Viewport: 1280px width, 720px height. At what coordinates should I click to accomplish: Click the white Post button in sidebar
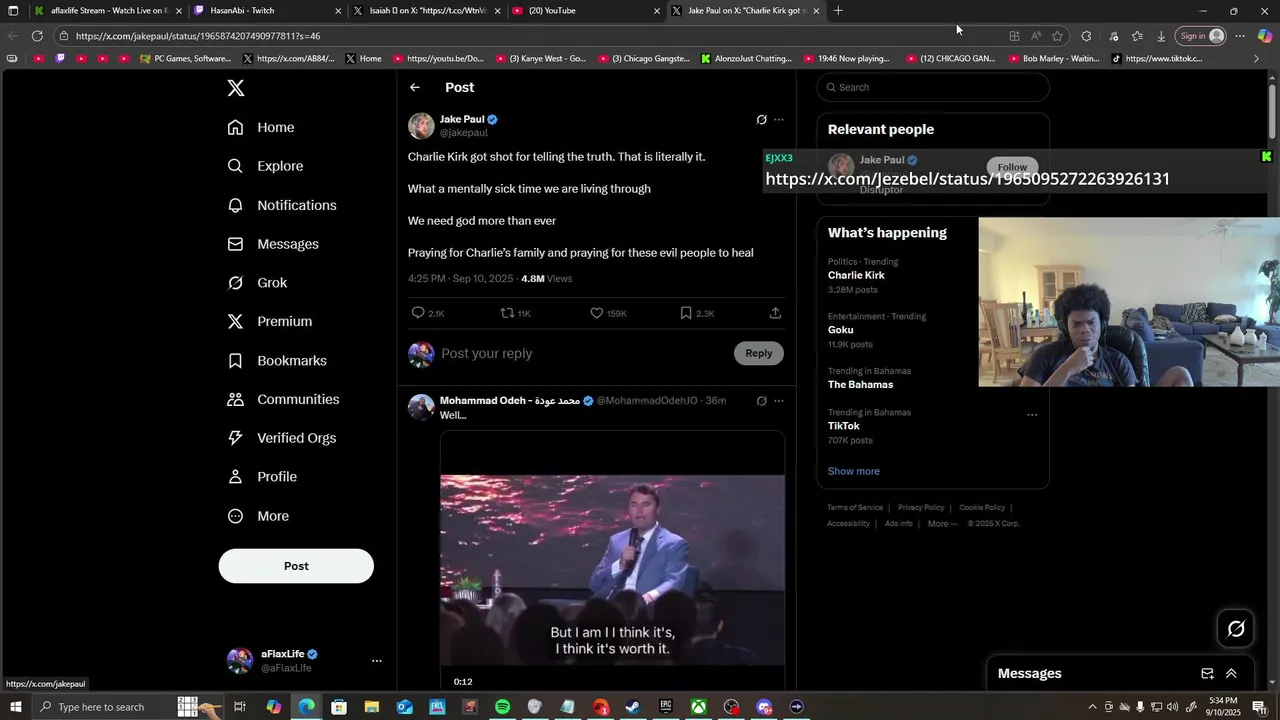click(x=296, y=566)
